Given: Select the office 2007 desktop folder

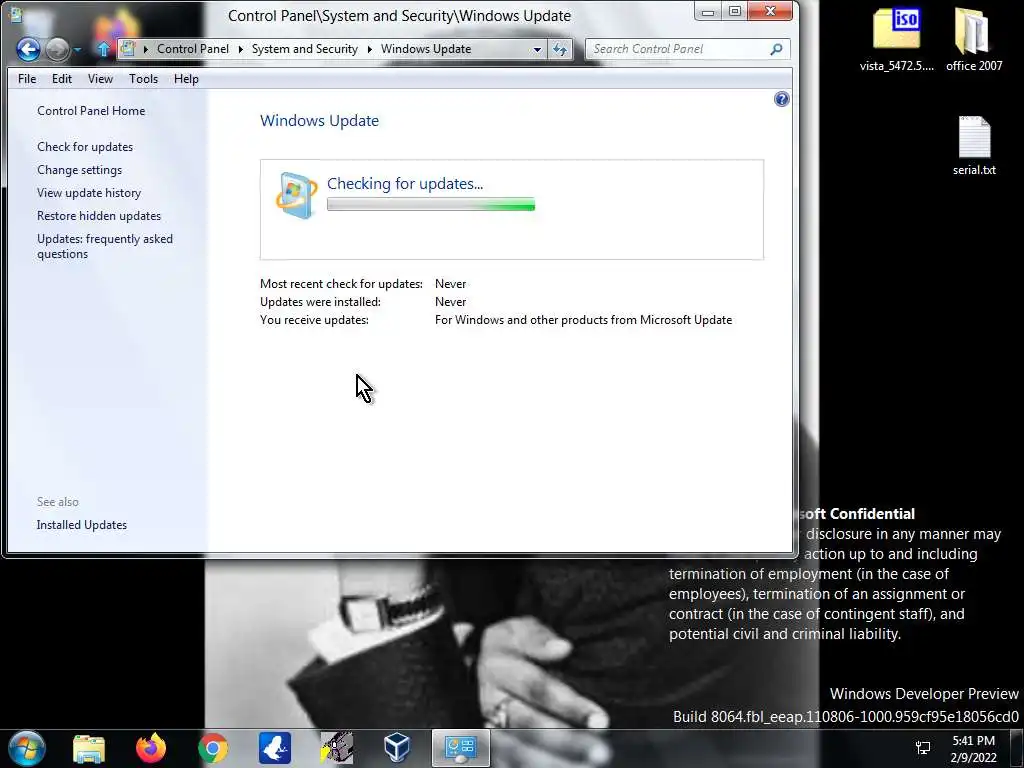Looking at the screenshot, I should [x=974, y=39].
